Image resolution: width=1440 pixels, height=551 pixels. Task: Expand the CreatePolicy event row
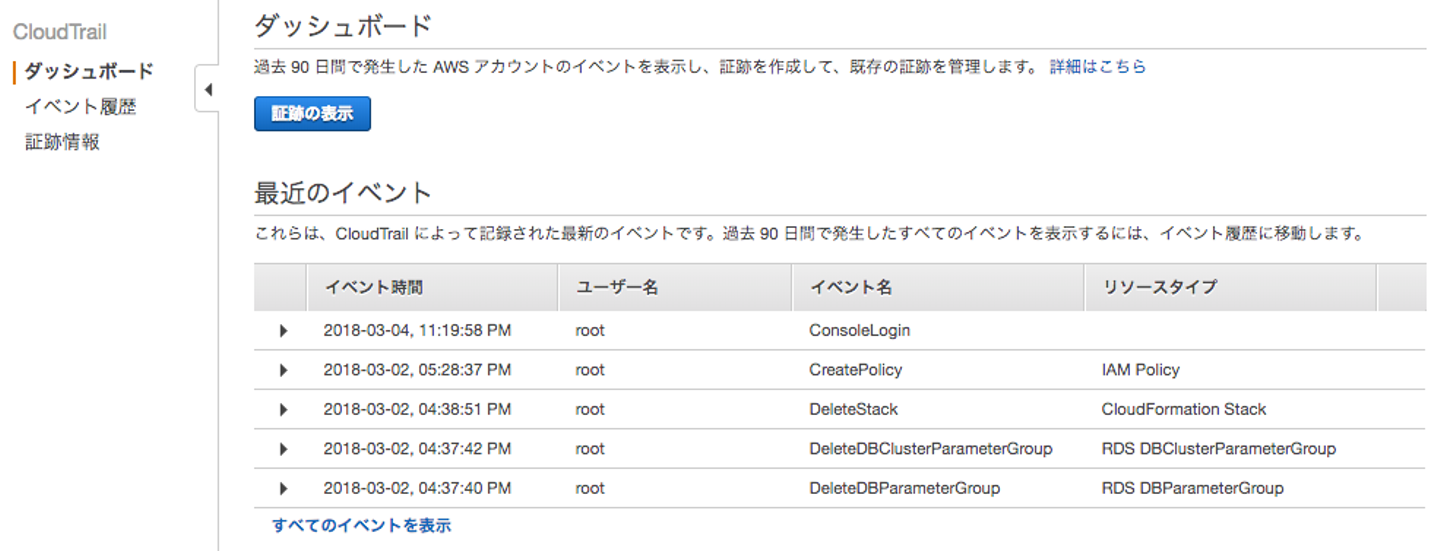[x=283, y=370]
